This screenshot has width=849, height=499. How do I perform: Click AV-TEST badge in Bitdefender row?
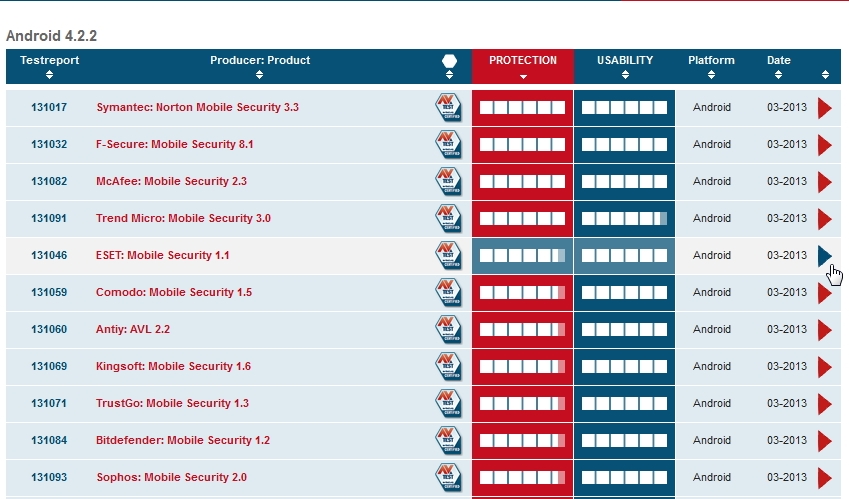pyautogui.click(x=448, y=441)
